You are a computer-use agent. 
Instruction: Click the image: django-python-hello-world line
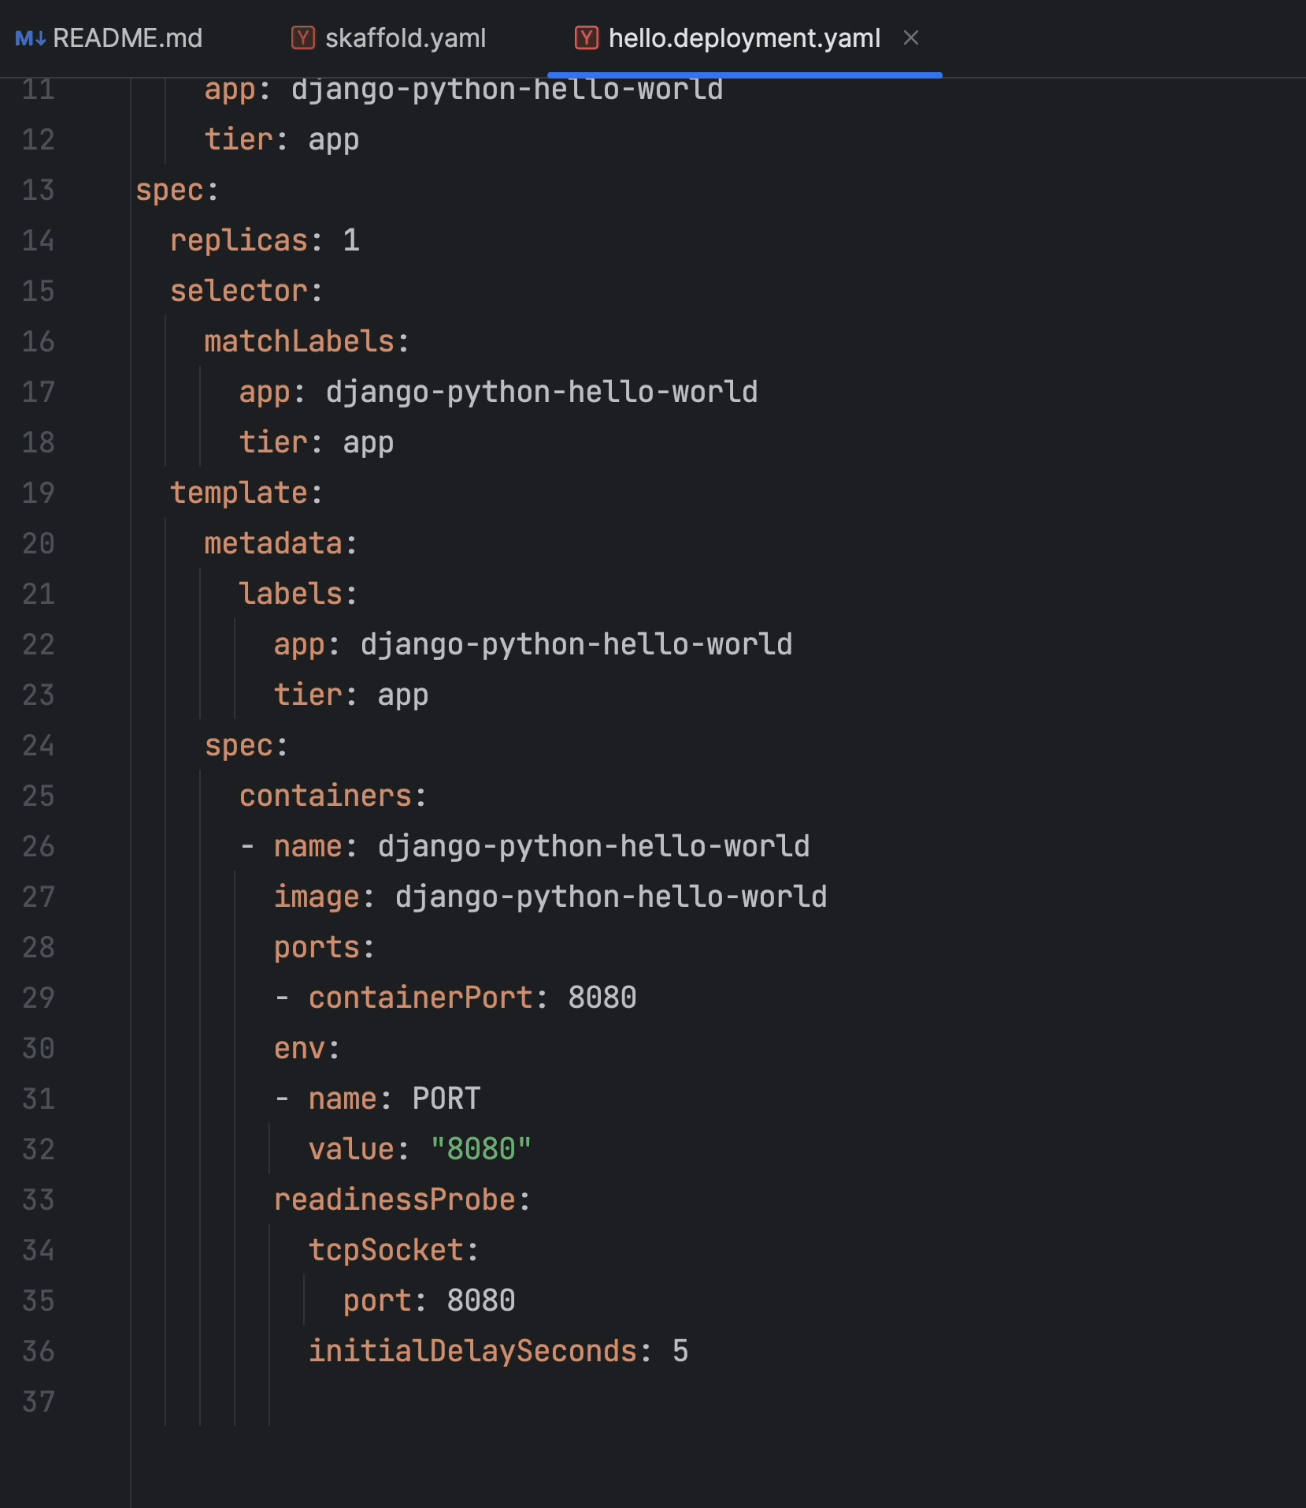tap(549, 896)
